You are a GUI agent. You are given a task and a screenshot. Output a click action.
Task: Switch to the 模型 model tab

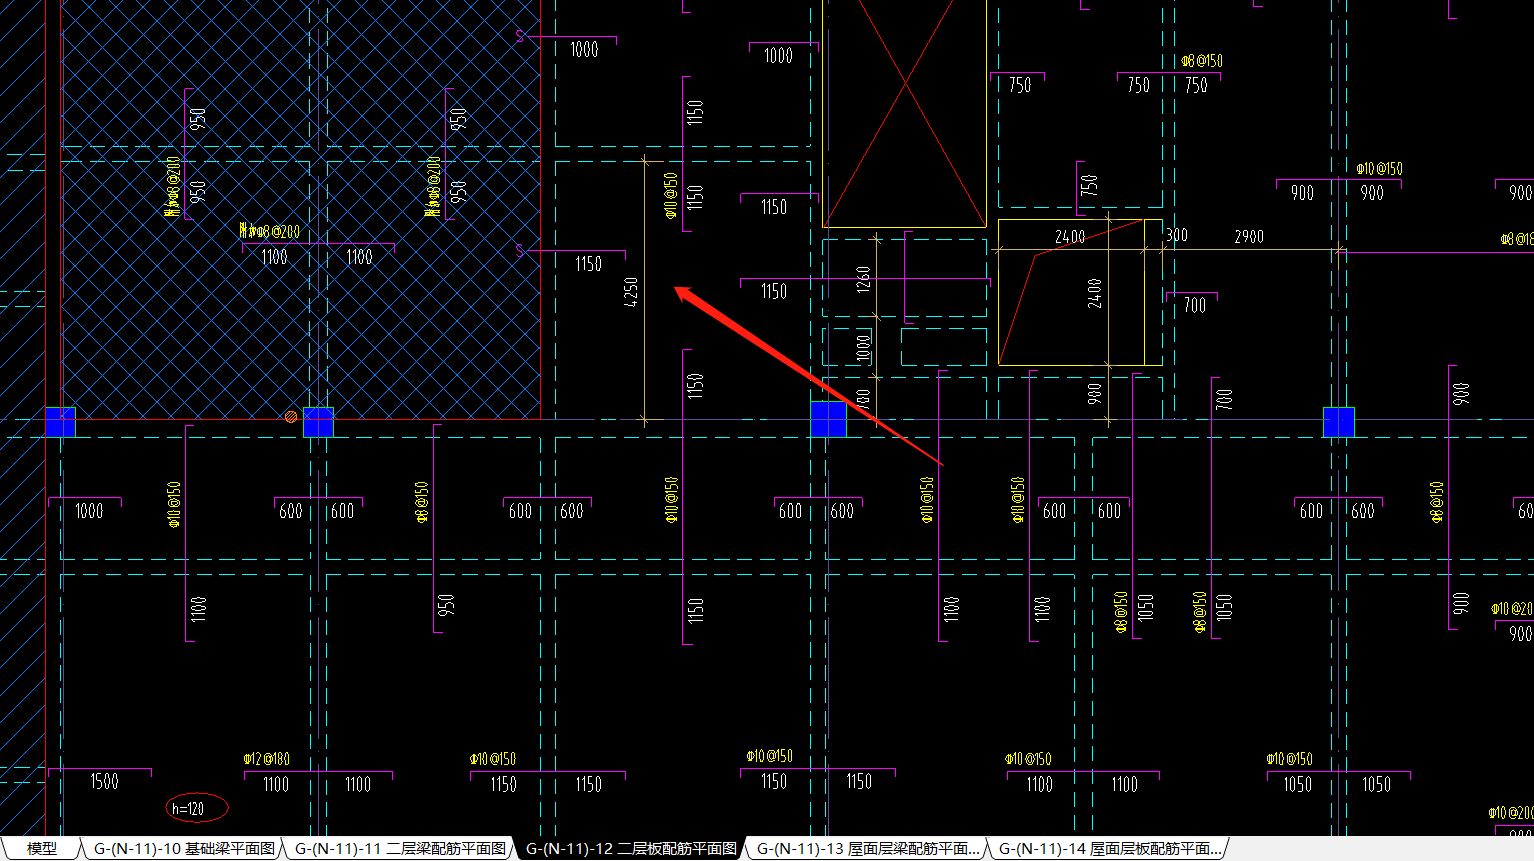[41, 849]
